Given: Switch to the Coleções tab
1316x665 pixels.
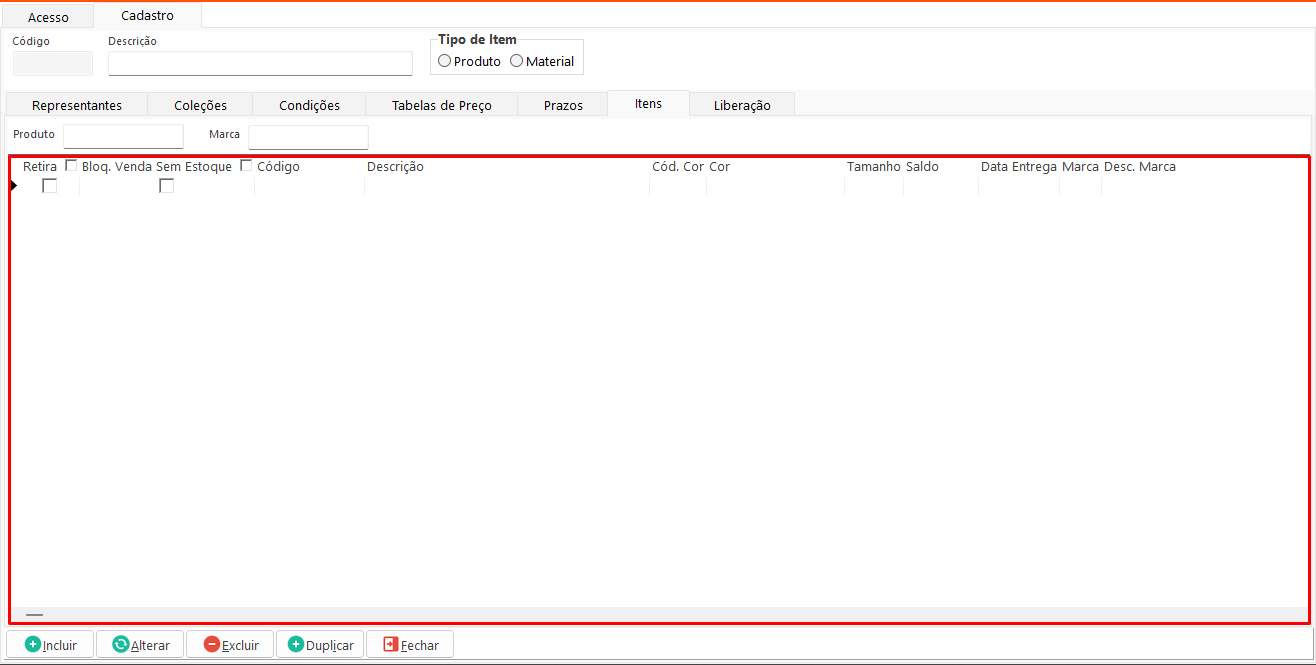Looking at the screenshot, I should tap(200, 105).
